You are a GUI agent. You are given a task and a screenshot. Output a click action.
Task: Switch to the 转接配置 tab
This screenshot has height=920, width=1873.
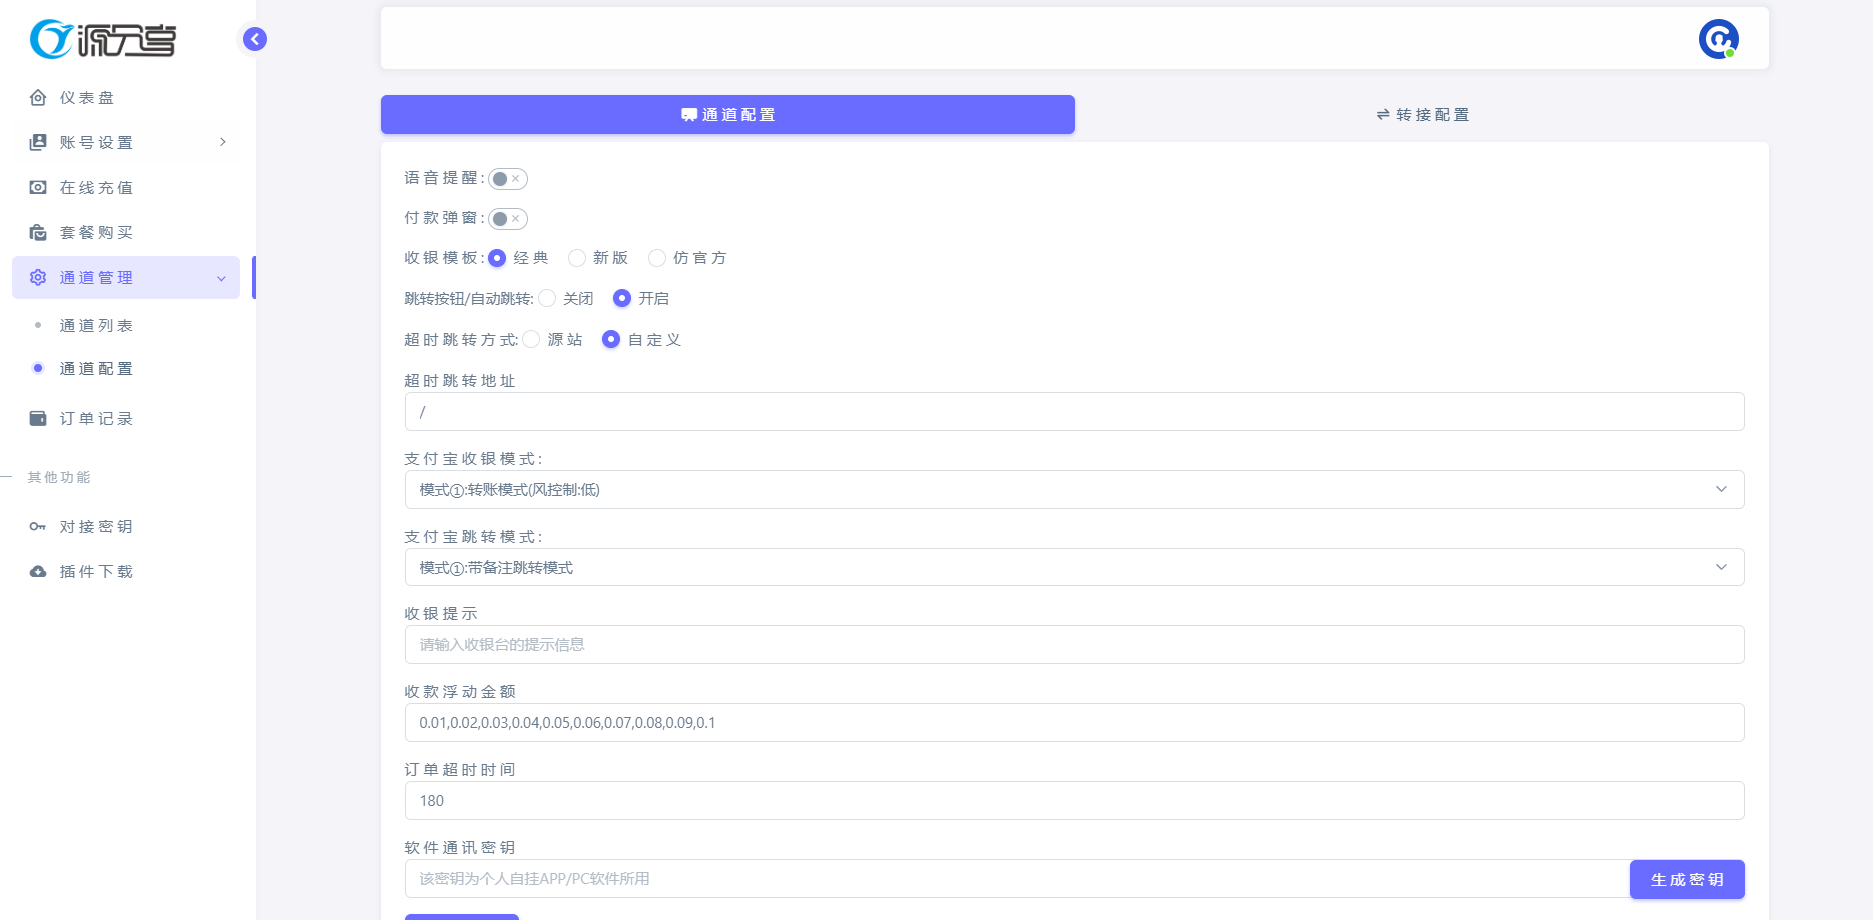[x=1422, y=115]
